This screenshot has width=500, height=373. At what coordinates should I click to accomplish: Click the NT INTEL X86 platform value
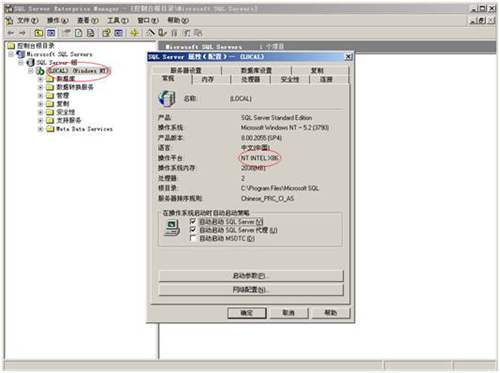pyautogui.click(x=260, y=158)
